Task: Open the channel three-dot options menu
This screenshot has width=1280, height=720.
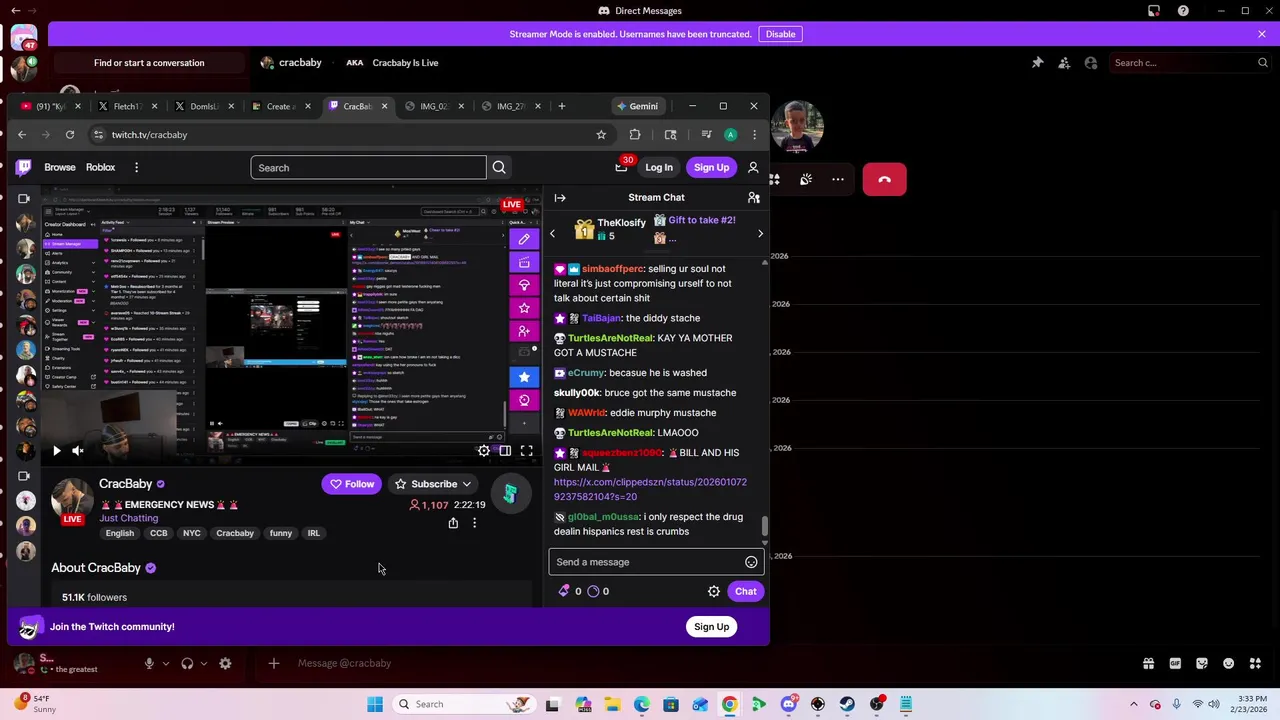Action: (474, 523)
